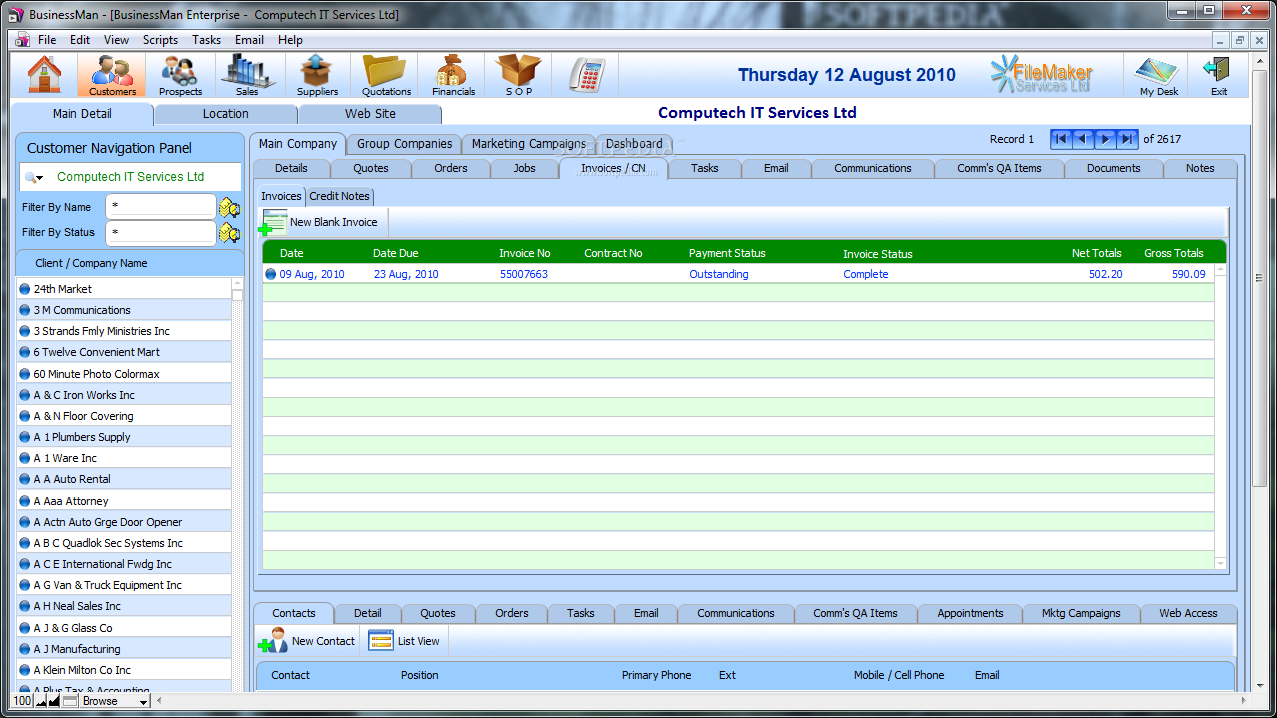This screenshot has height=718, width=1277.
Task: Go to previous record
Action: click(x=1083, y=139)
